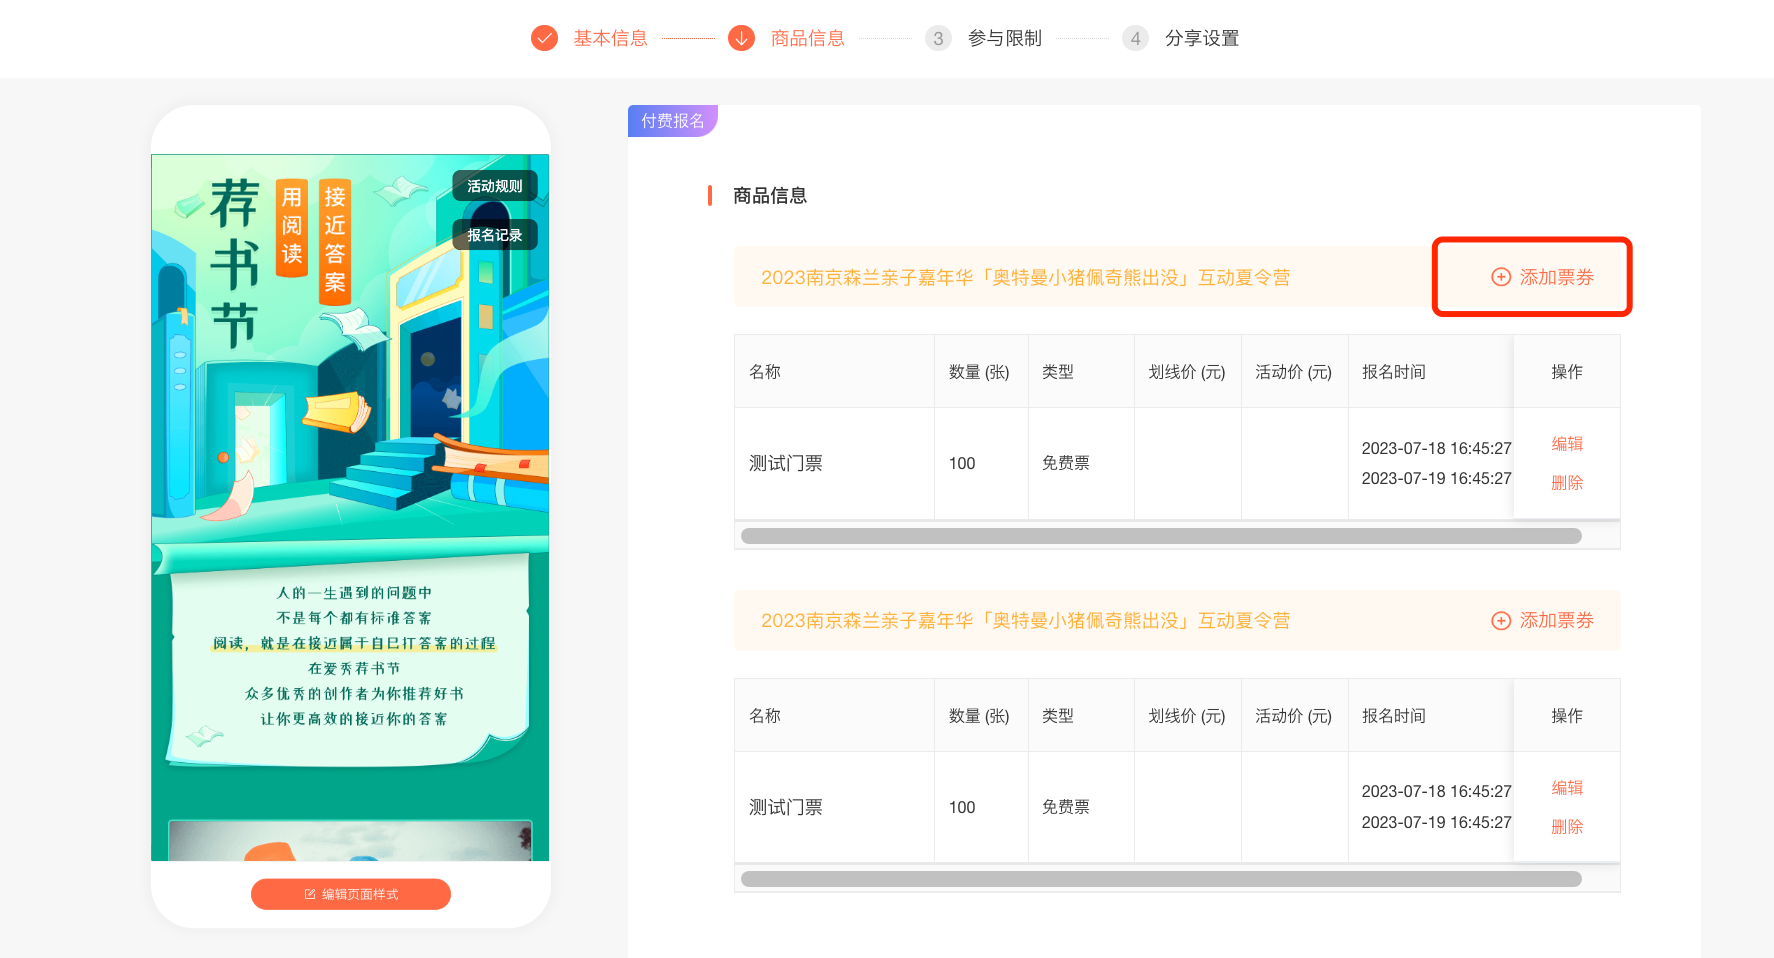1774x958 pixels.
Task: Edit the second 测试门票 ticket
Action: (1566, 788)
